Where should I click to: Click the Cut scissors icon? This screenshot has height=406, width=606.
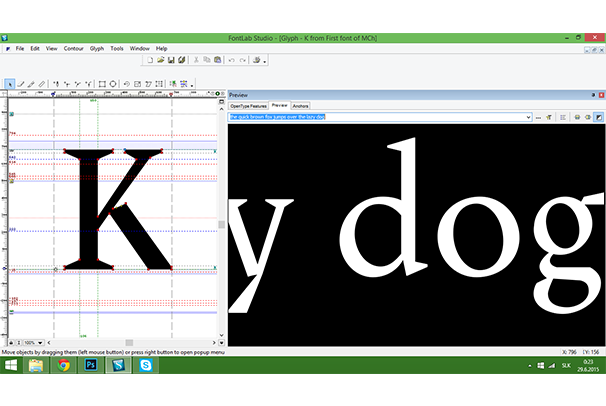tap(194, 60)
